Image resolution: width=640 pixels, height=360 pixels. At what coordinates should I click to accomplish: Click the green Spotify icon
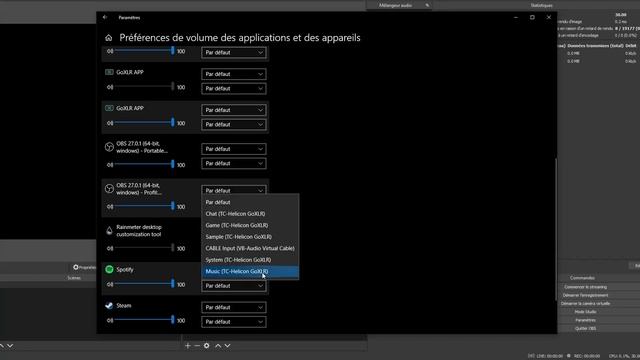click(x=109, y=269)
